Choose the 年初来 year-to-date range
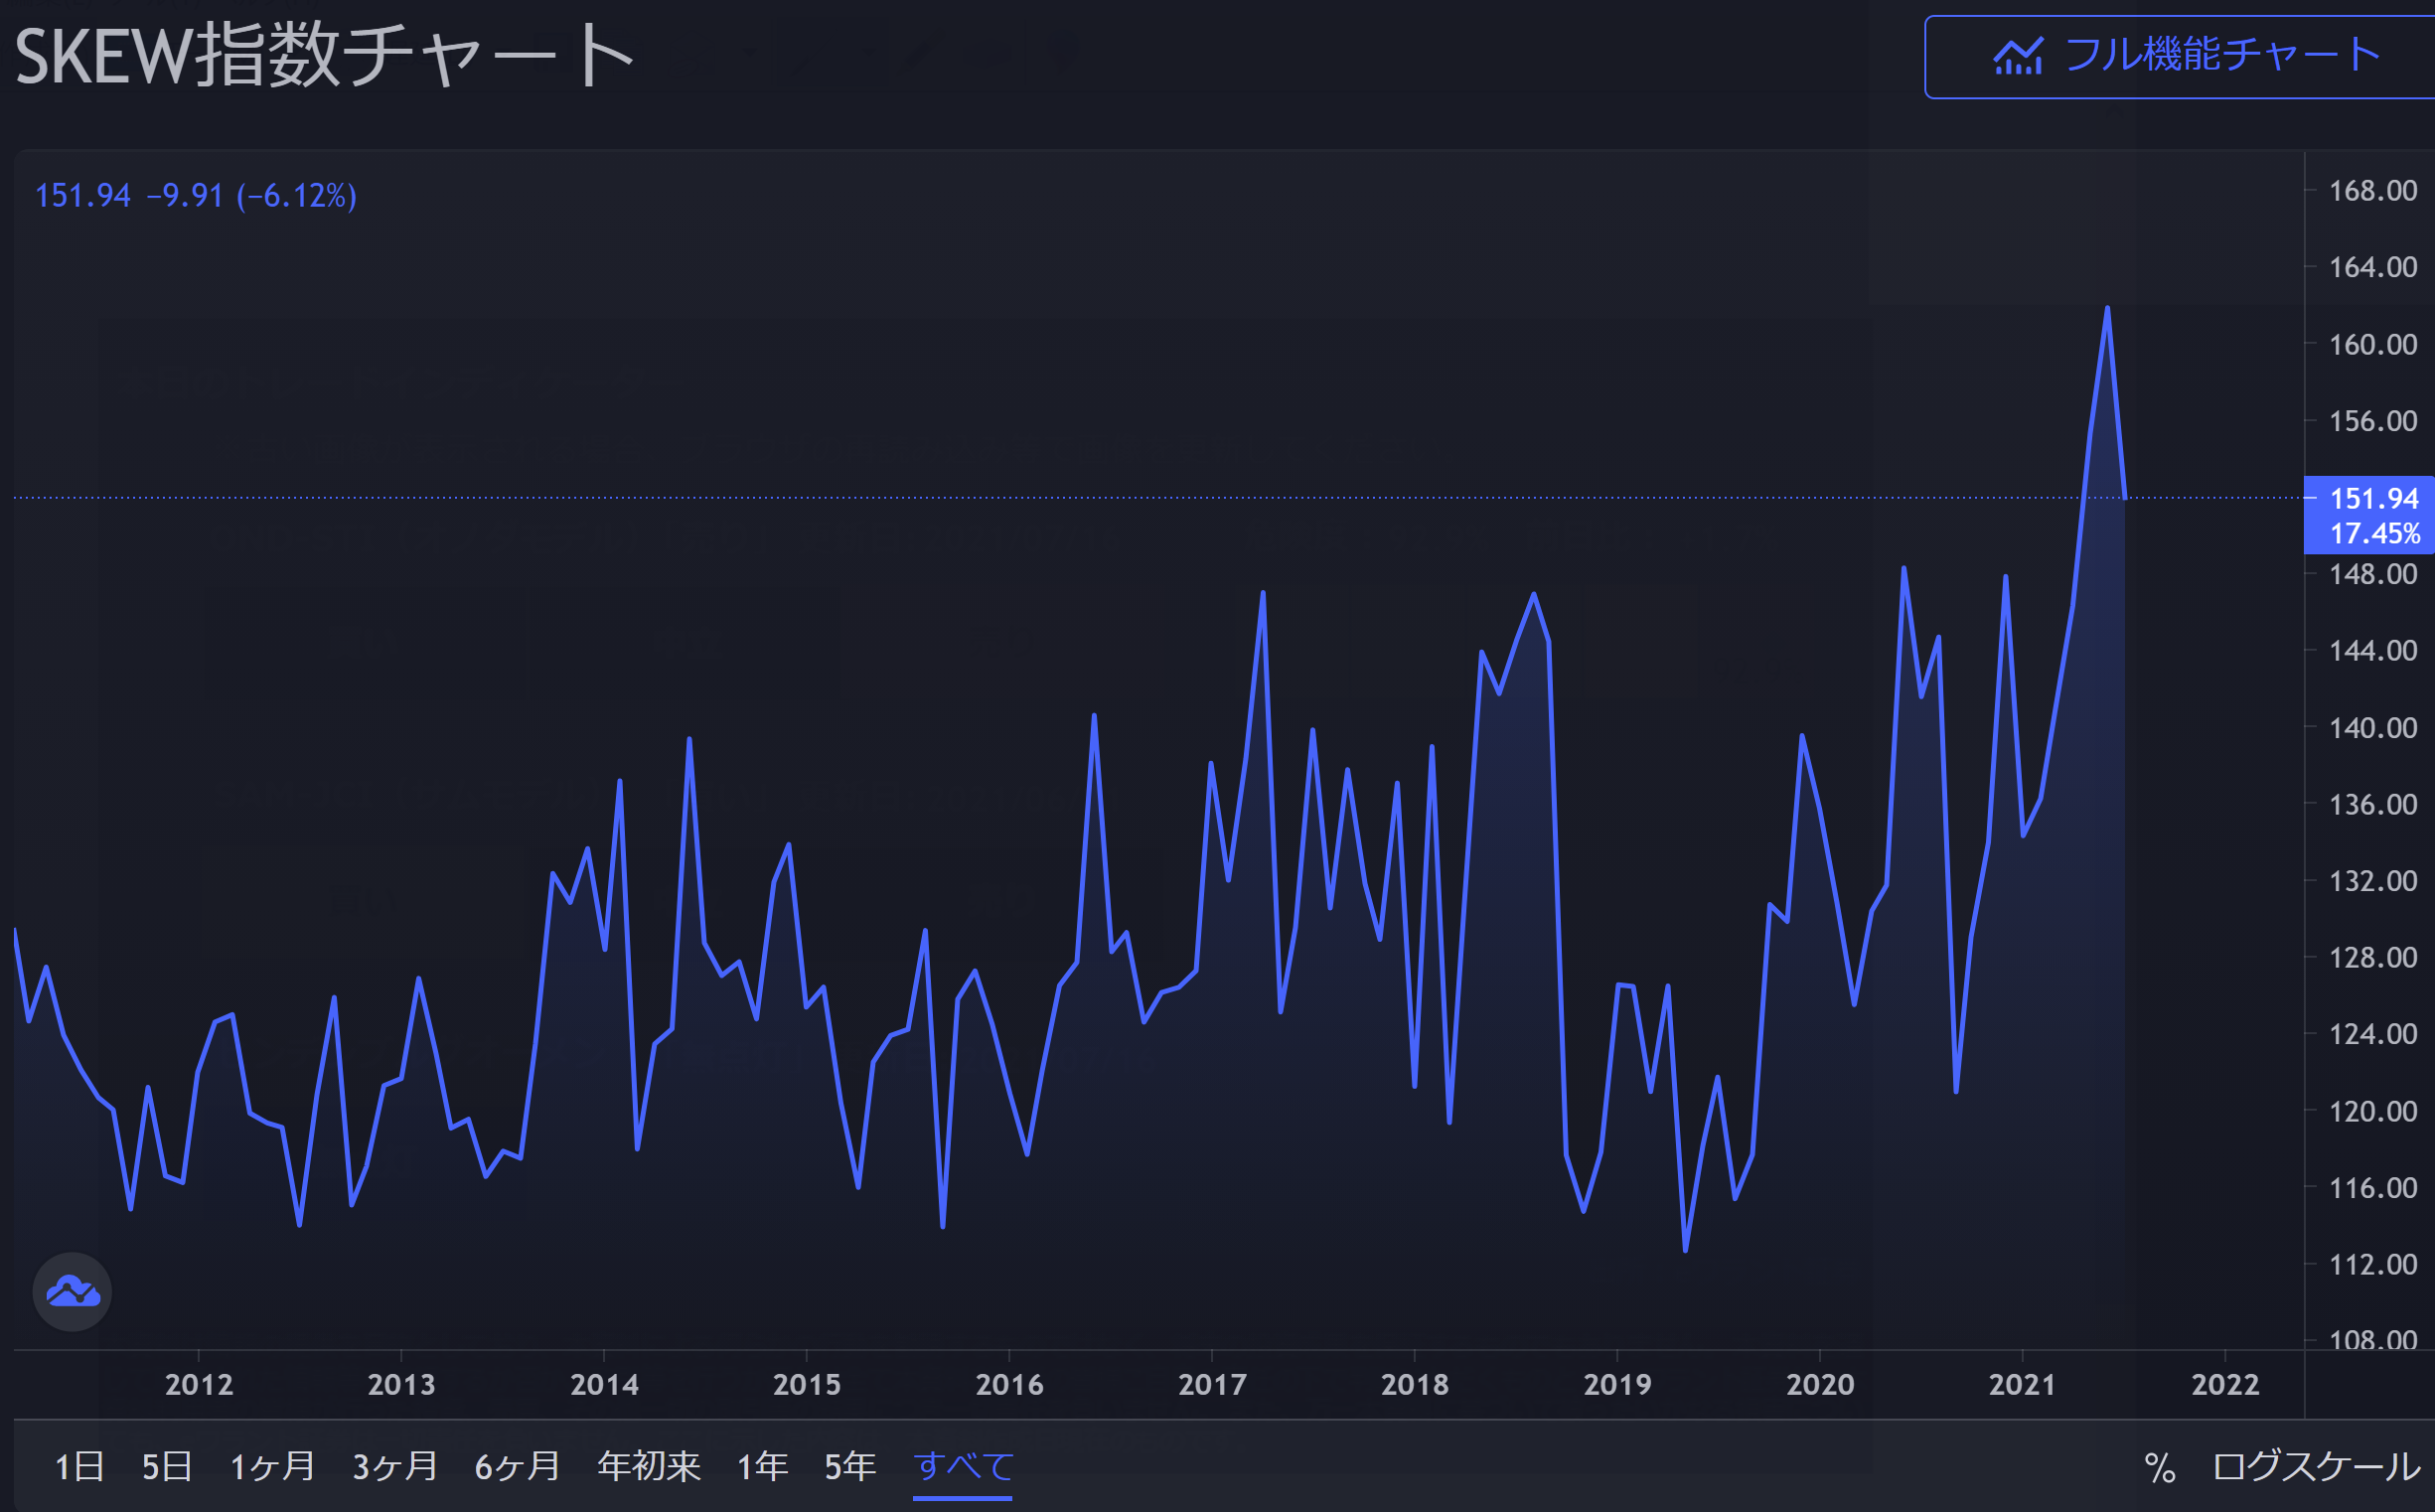 (648, 1467)
